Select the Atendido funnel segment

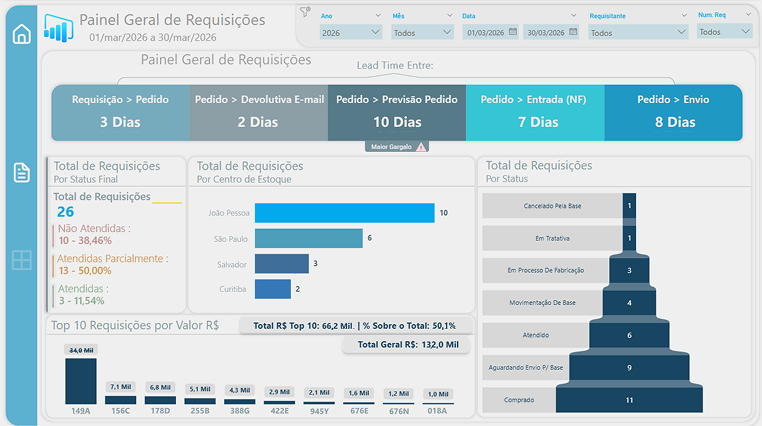(x=629, y=335)
